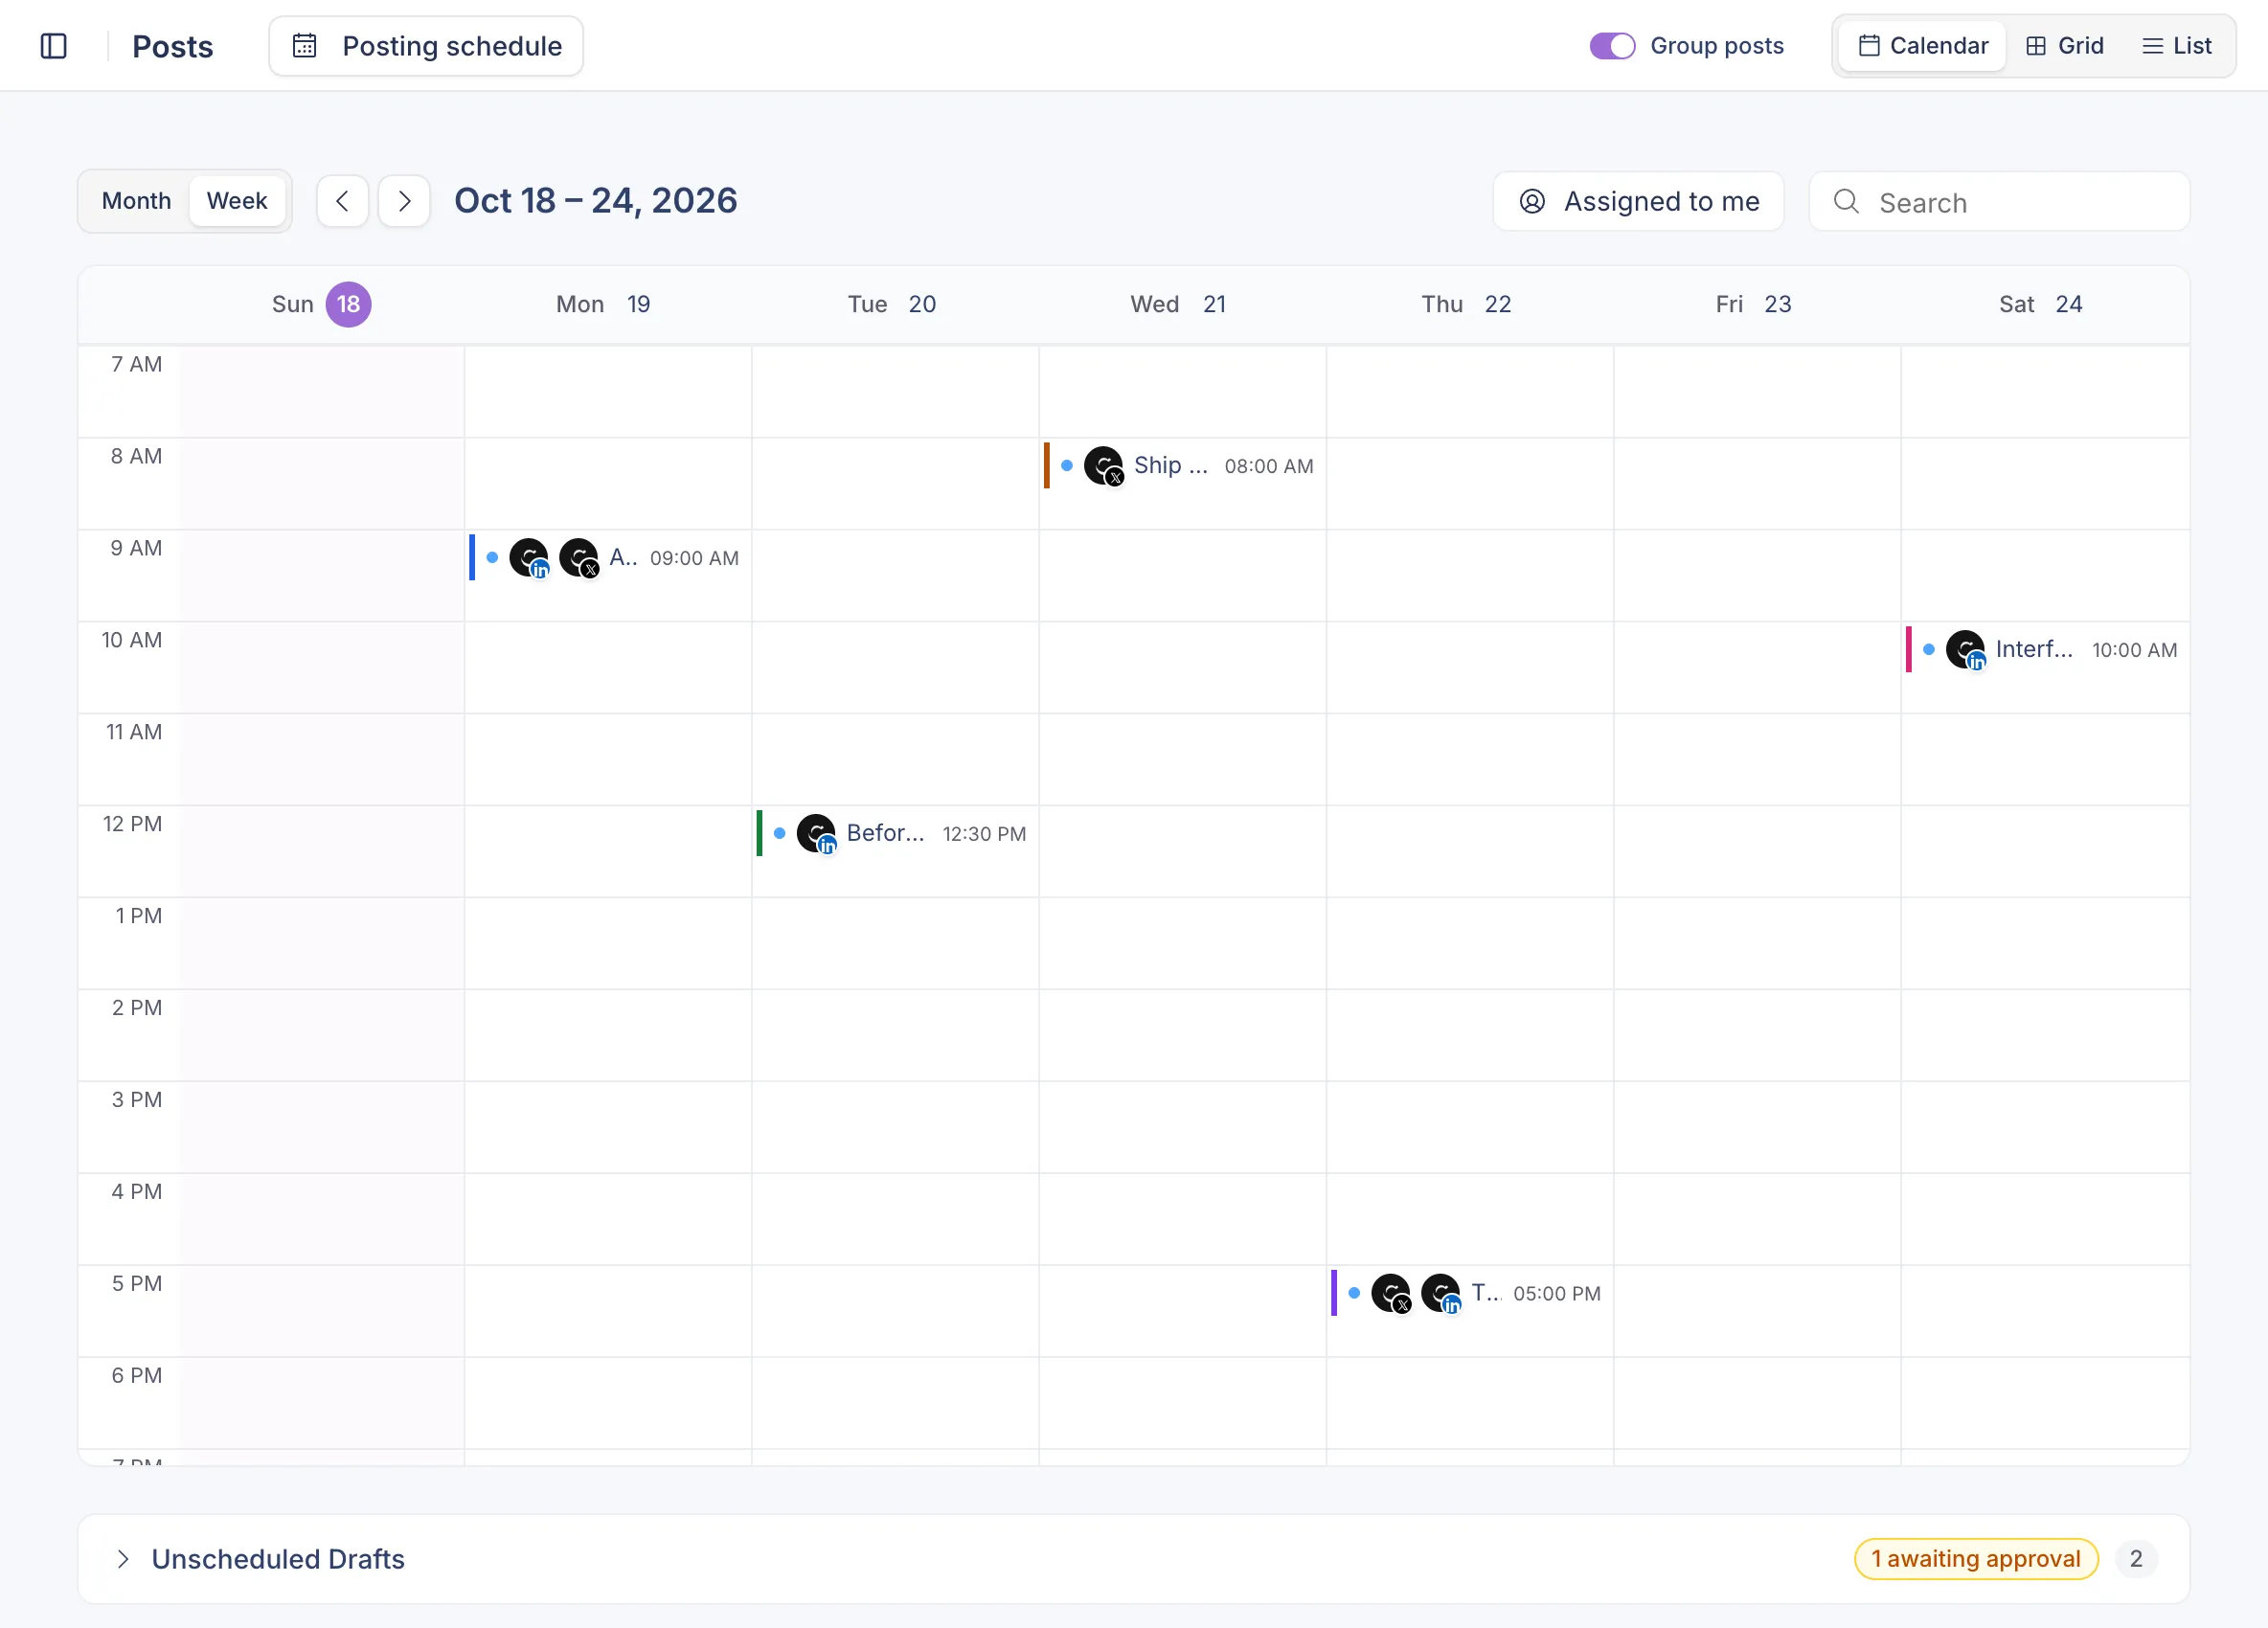
Task: Click the 6 PM row label
Action: tap(136, 1377)
